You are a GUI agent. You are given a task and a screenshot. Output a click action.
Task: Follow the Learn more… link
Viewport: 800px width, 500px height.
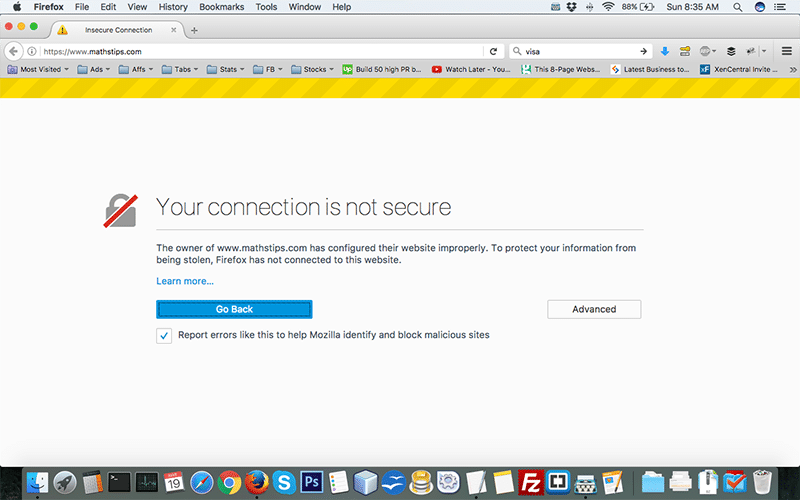click(185, 281)
